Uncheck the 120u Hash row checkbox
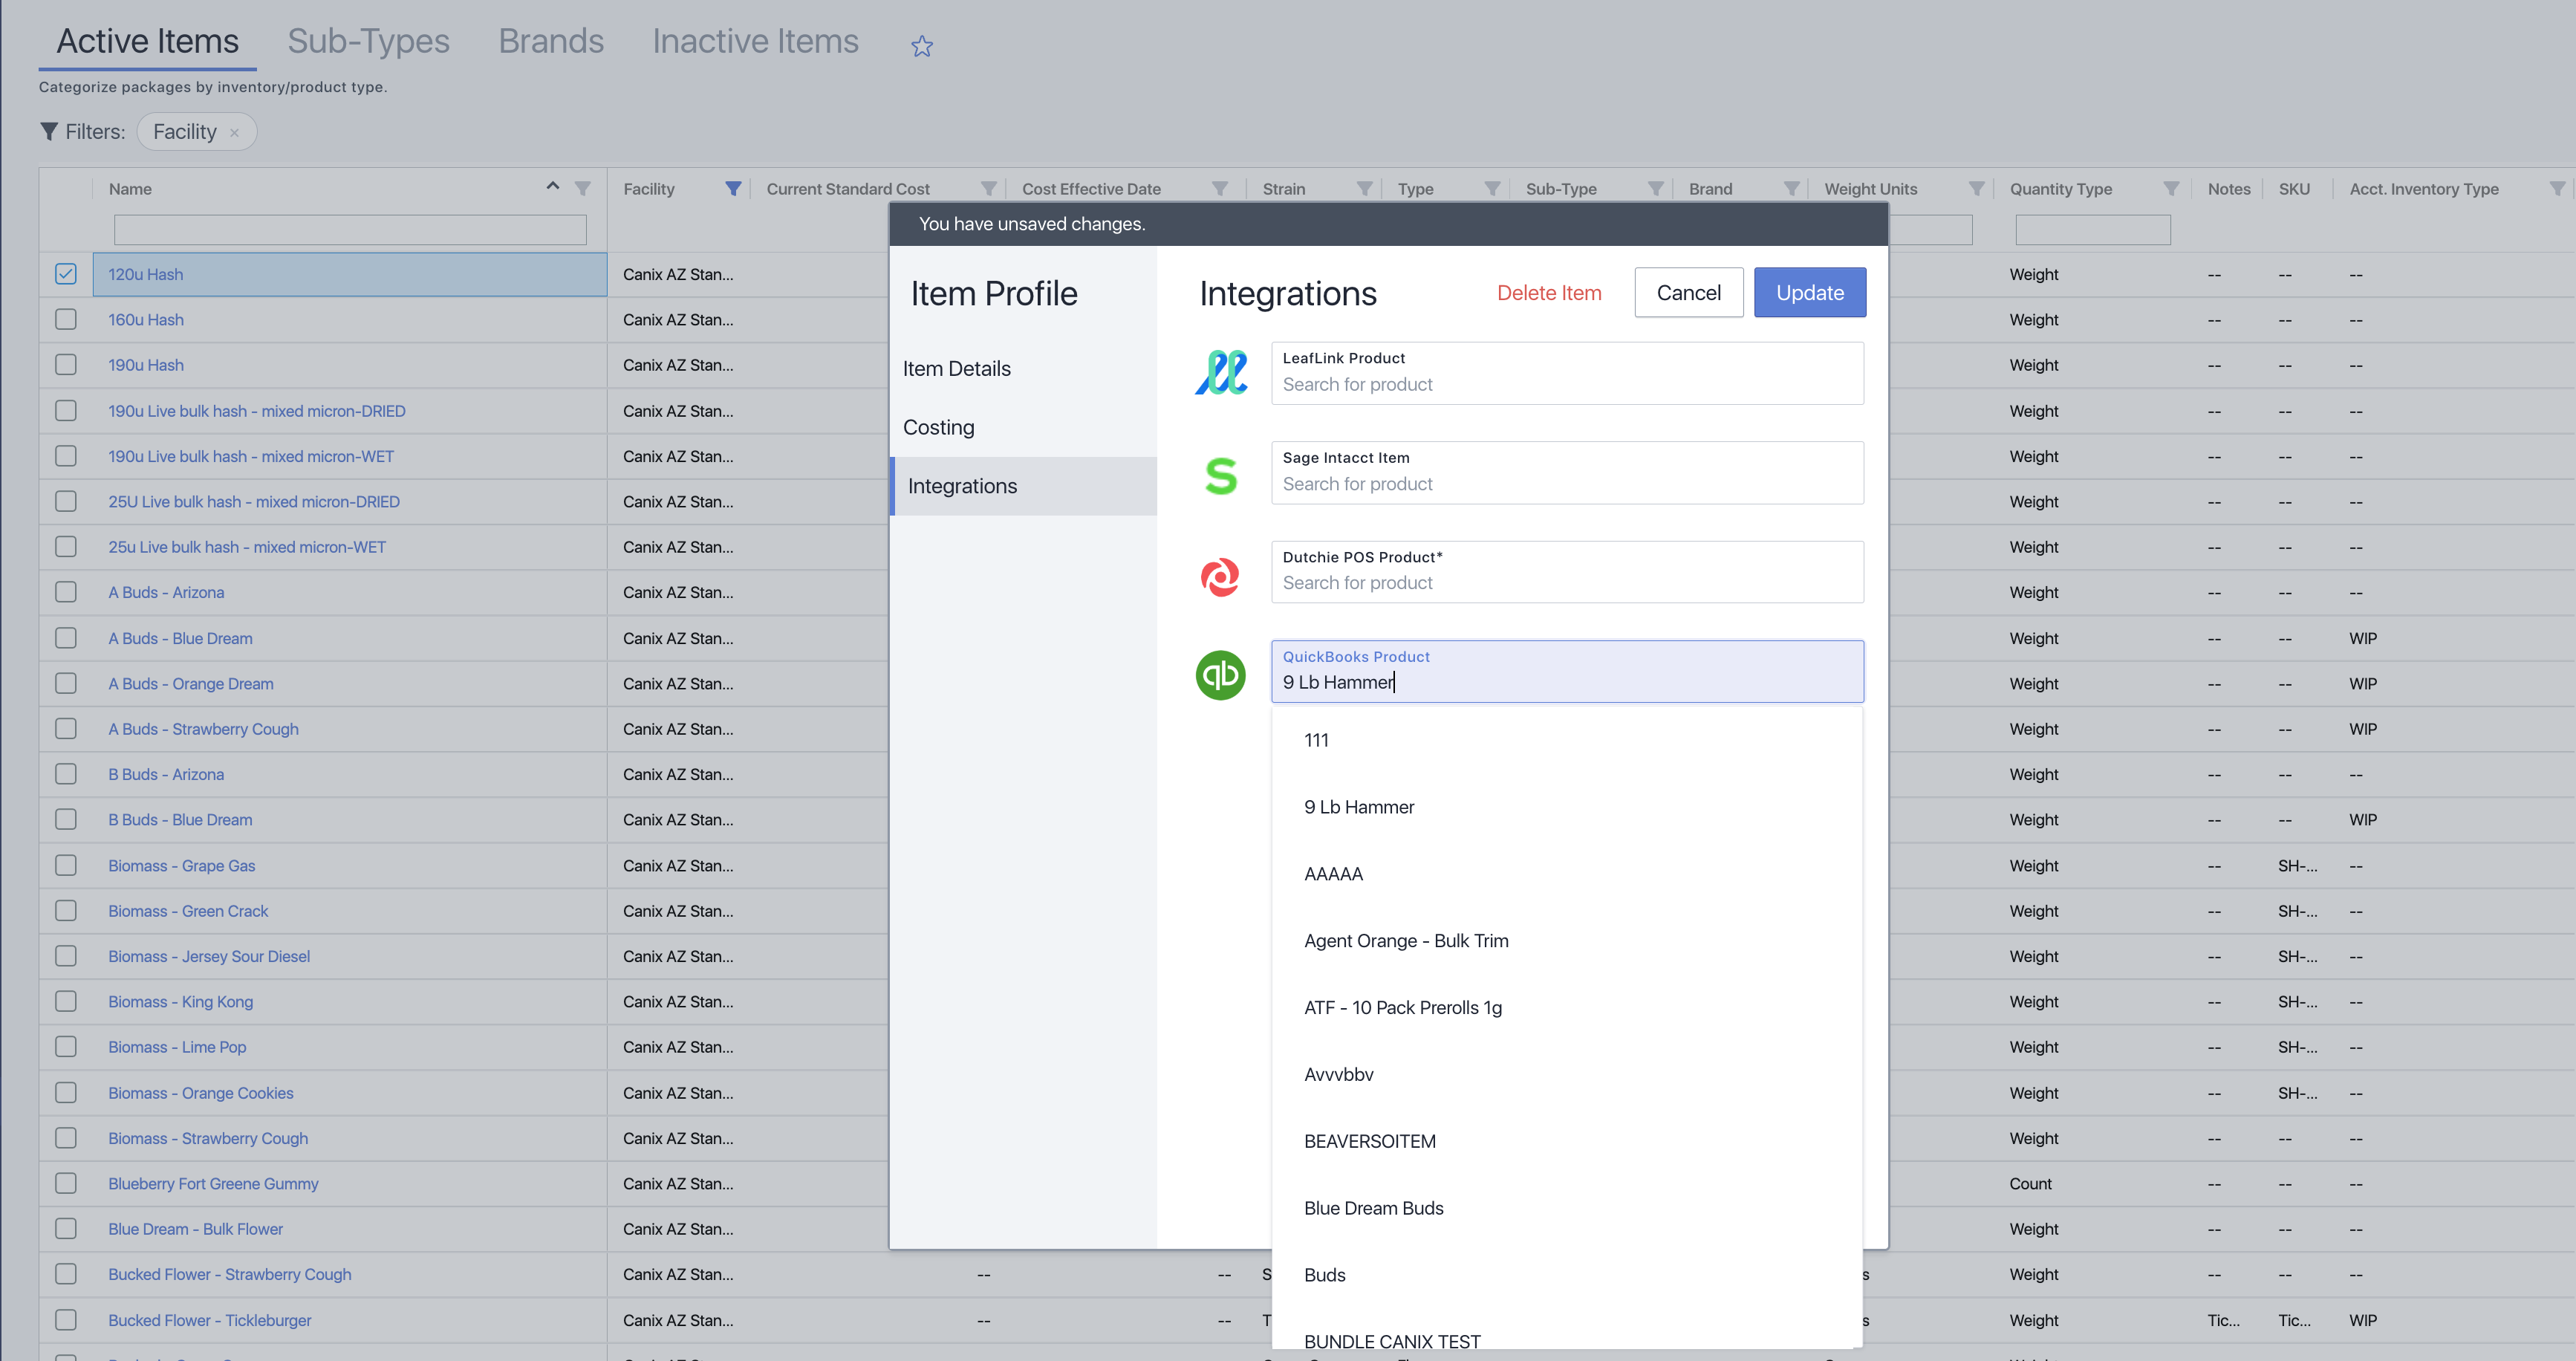Screen dimensions: 2576x1361 click(x=66, y=274)
